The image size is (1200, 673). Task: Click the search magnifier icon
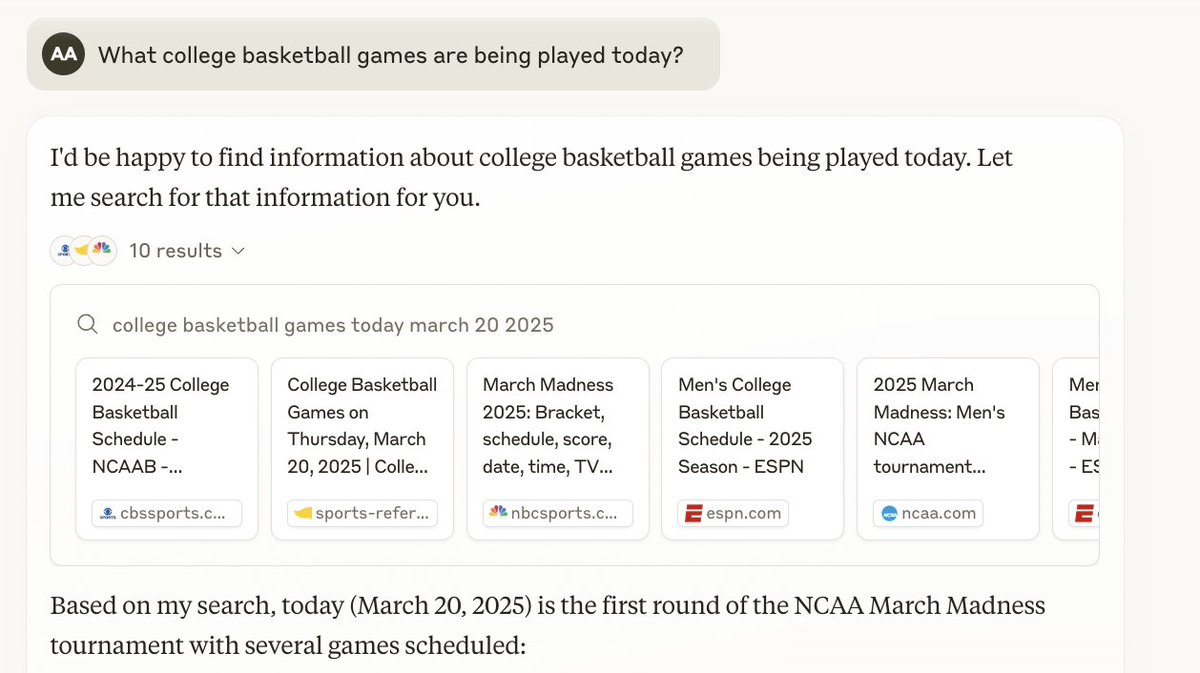tap(88, 325)
